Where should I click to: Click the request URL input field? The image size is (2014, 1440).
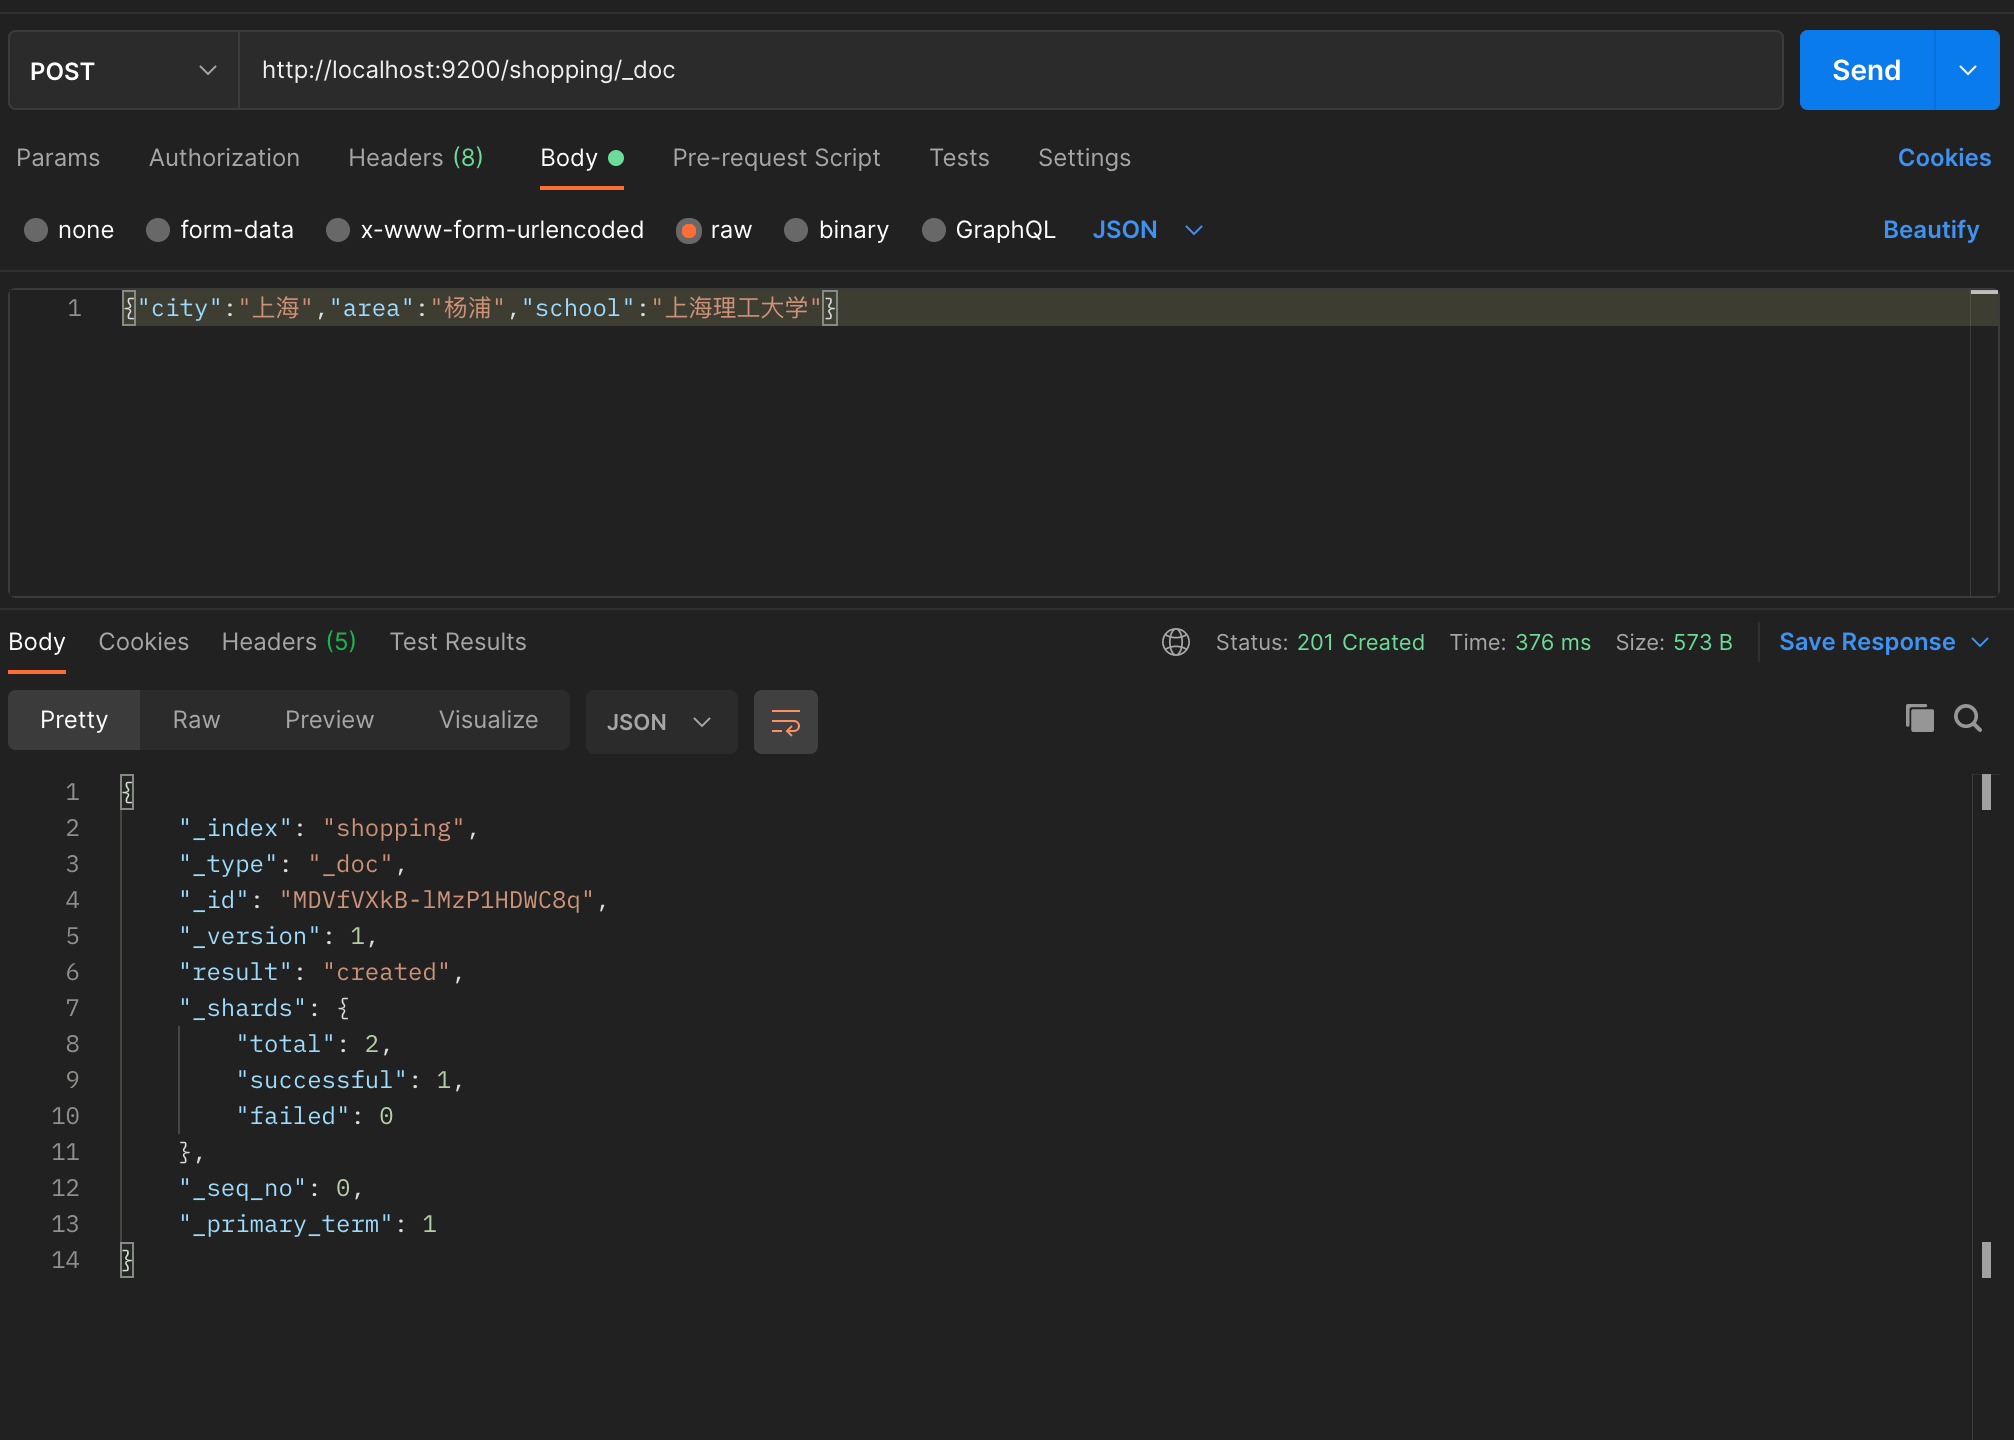(x=1010, y=70)
